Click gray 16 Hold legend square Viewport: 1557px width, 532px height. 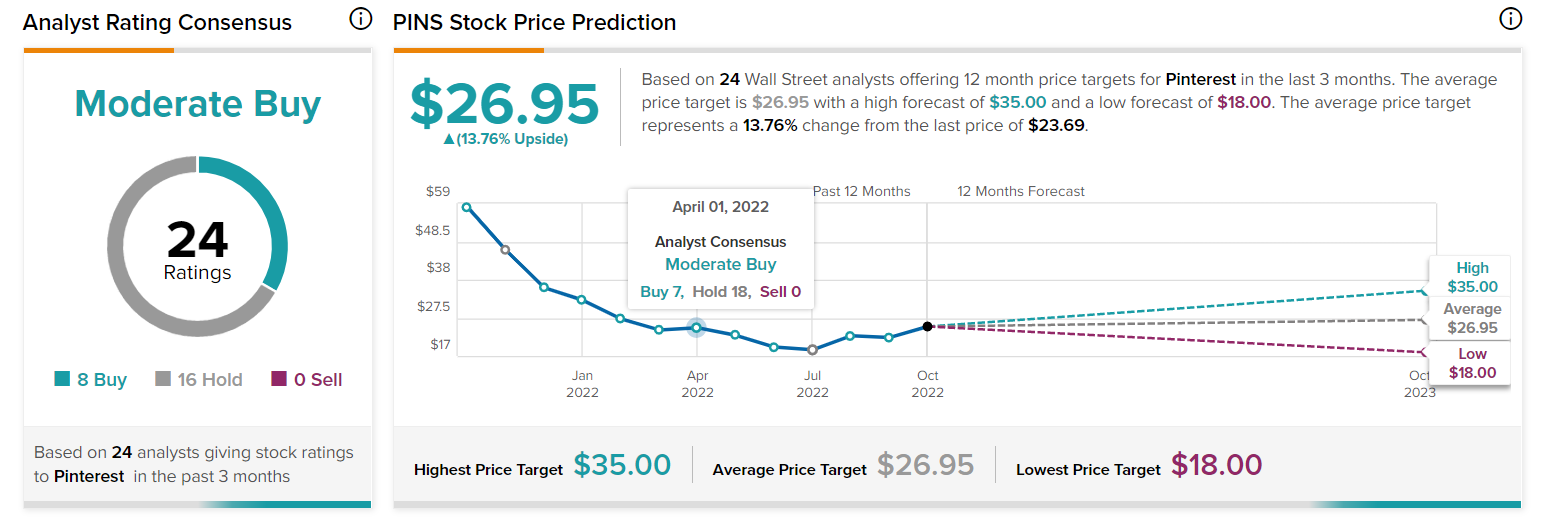coord(163,379)
